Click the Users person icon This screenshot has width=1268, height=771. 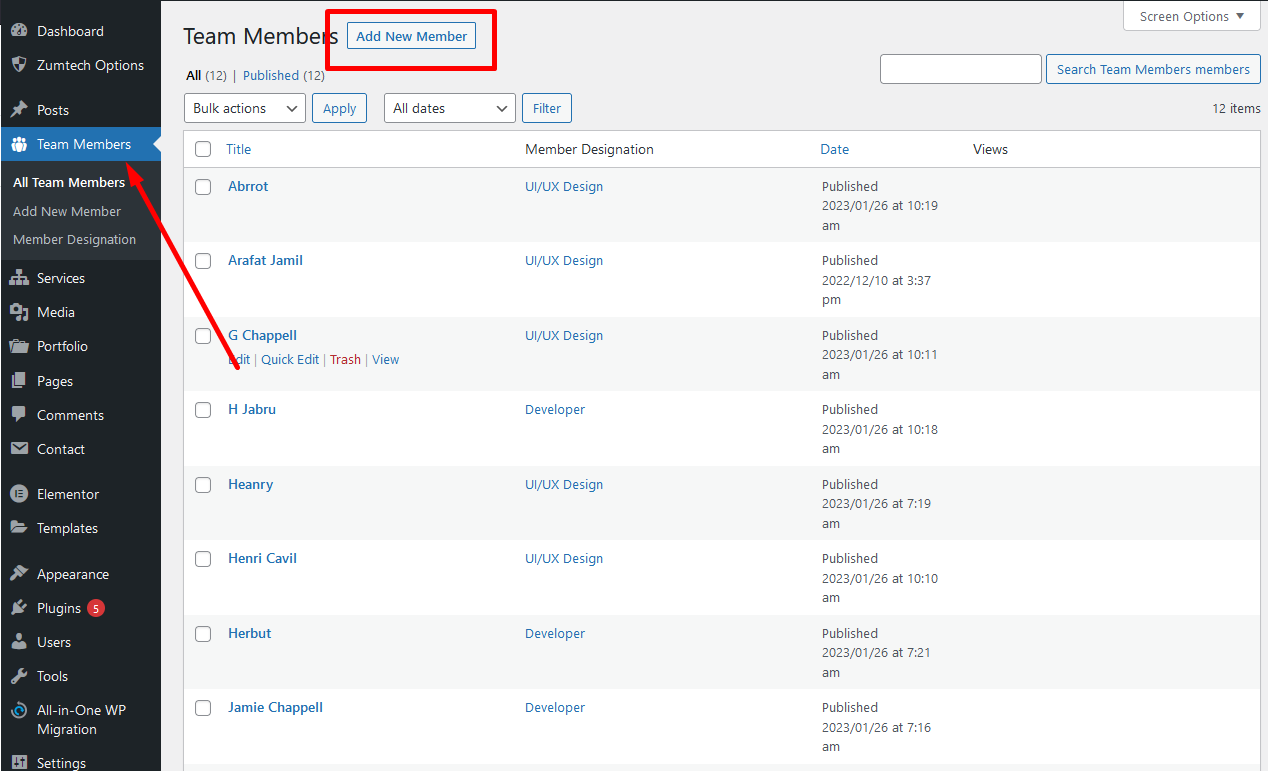coord(19,642)
